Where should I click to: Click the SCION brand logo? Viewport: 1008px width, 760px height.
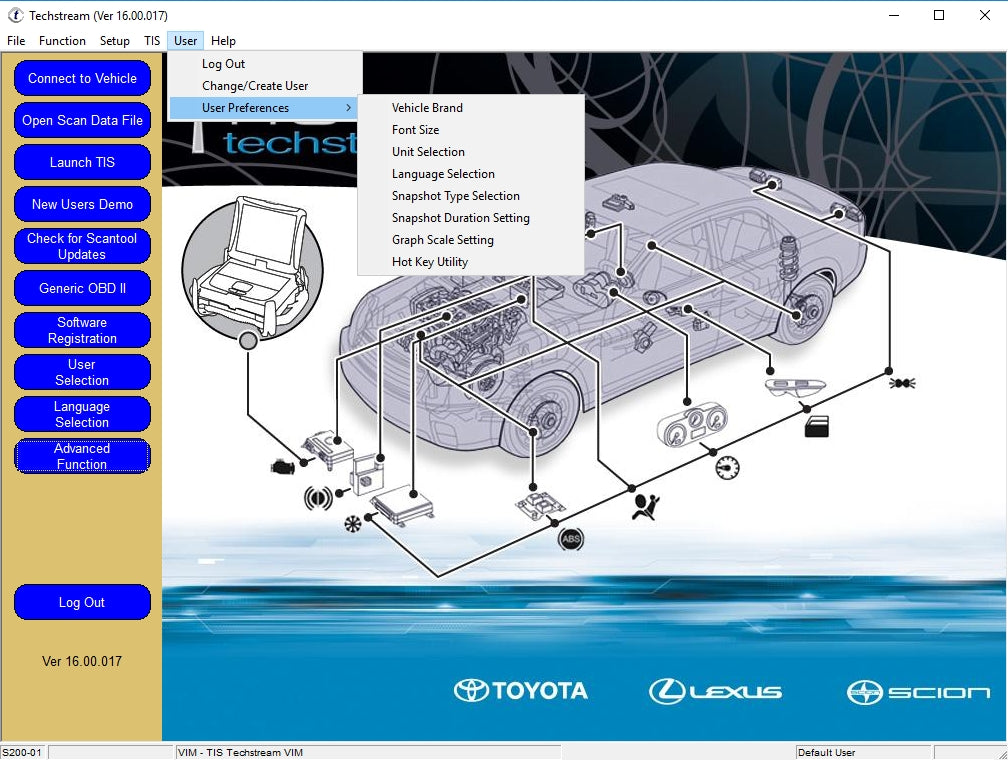[918, 690]
